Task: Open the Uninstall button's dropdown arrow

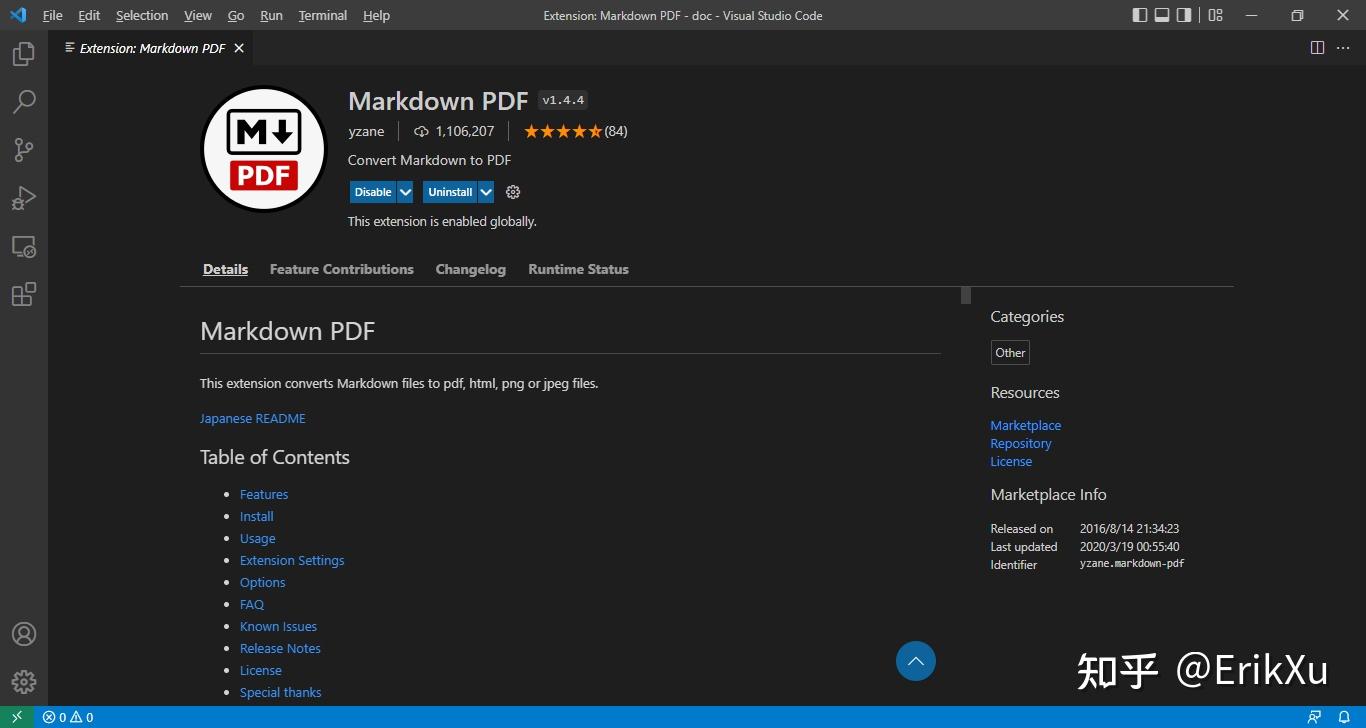Action: (486, 192)
